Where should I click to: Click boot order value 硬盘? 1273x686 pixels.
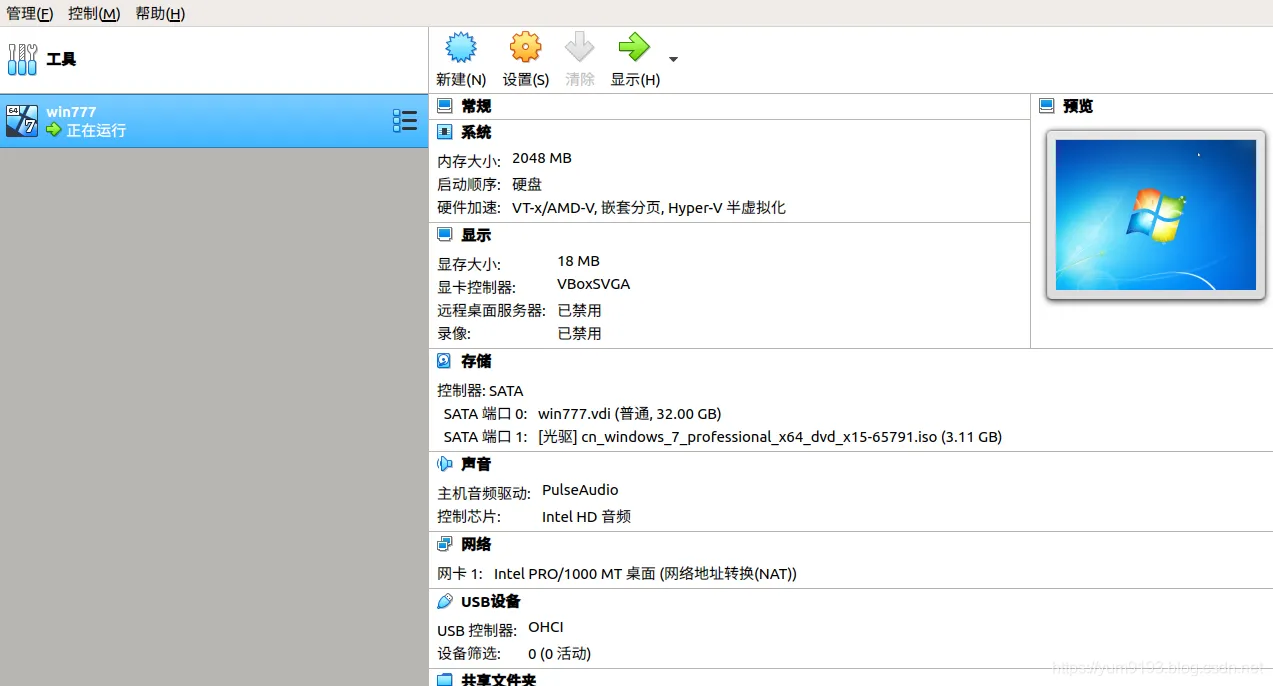(527, 184)
